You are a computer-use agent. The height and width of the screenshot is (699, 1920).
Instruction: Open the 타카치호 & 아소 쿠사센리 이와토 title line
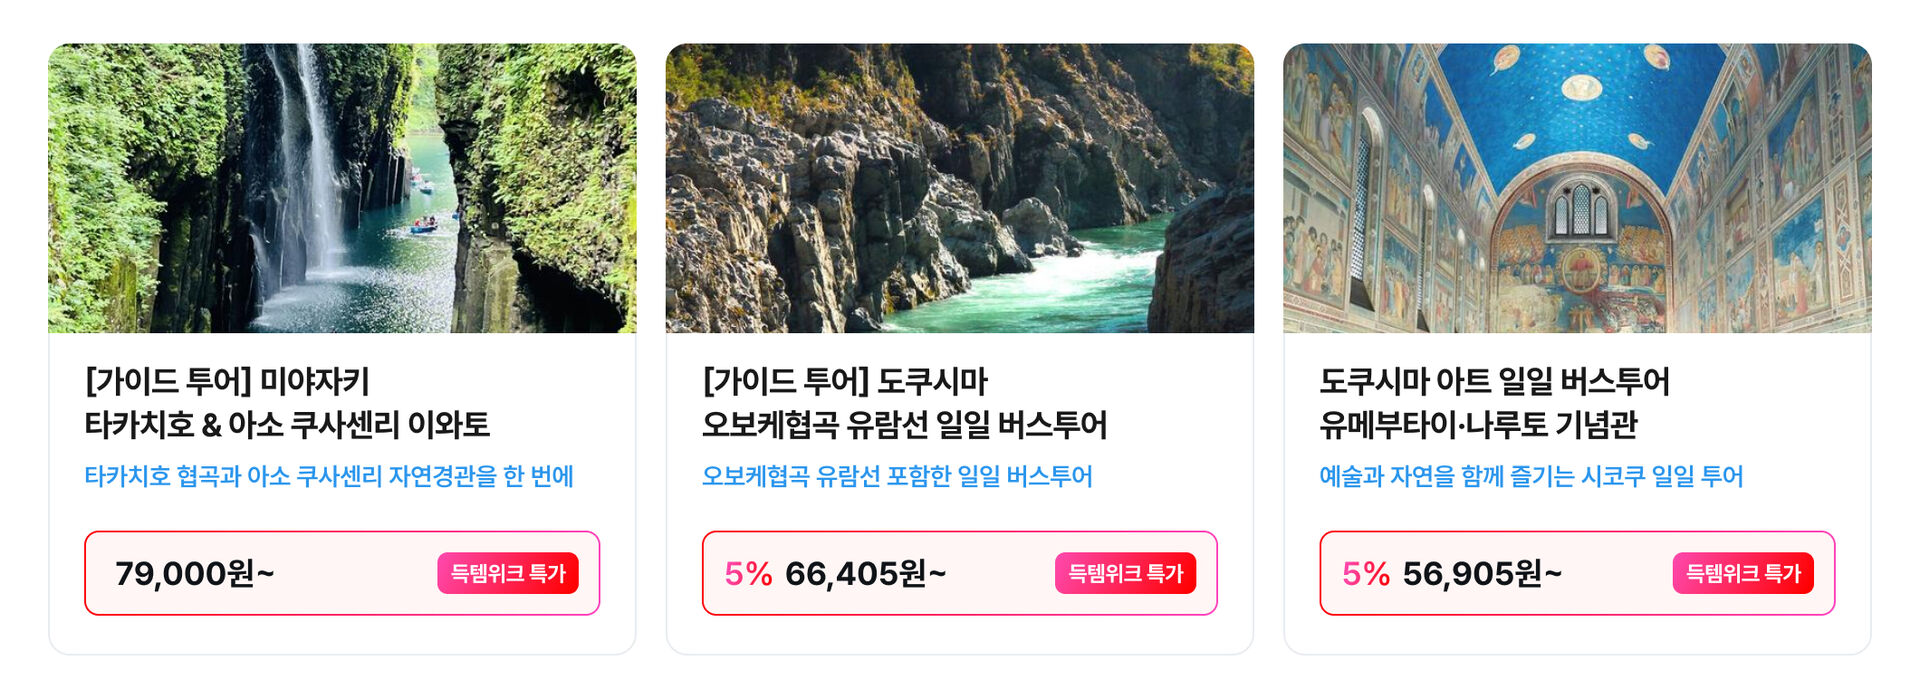(x=287, y=425)
